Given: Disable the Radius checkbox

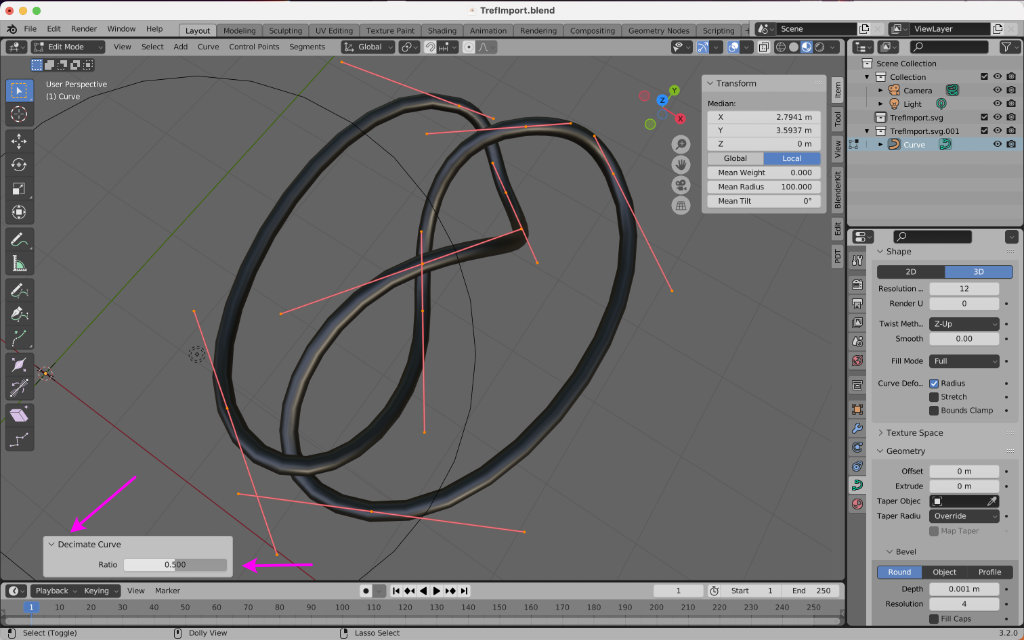Looking at the screenshot, I should 934,383.
